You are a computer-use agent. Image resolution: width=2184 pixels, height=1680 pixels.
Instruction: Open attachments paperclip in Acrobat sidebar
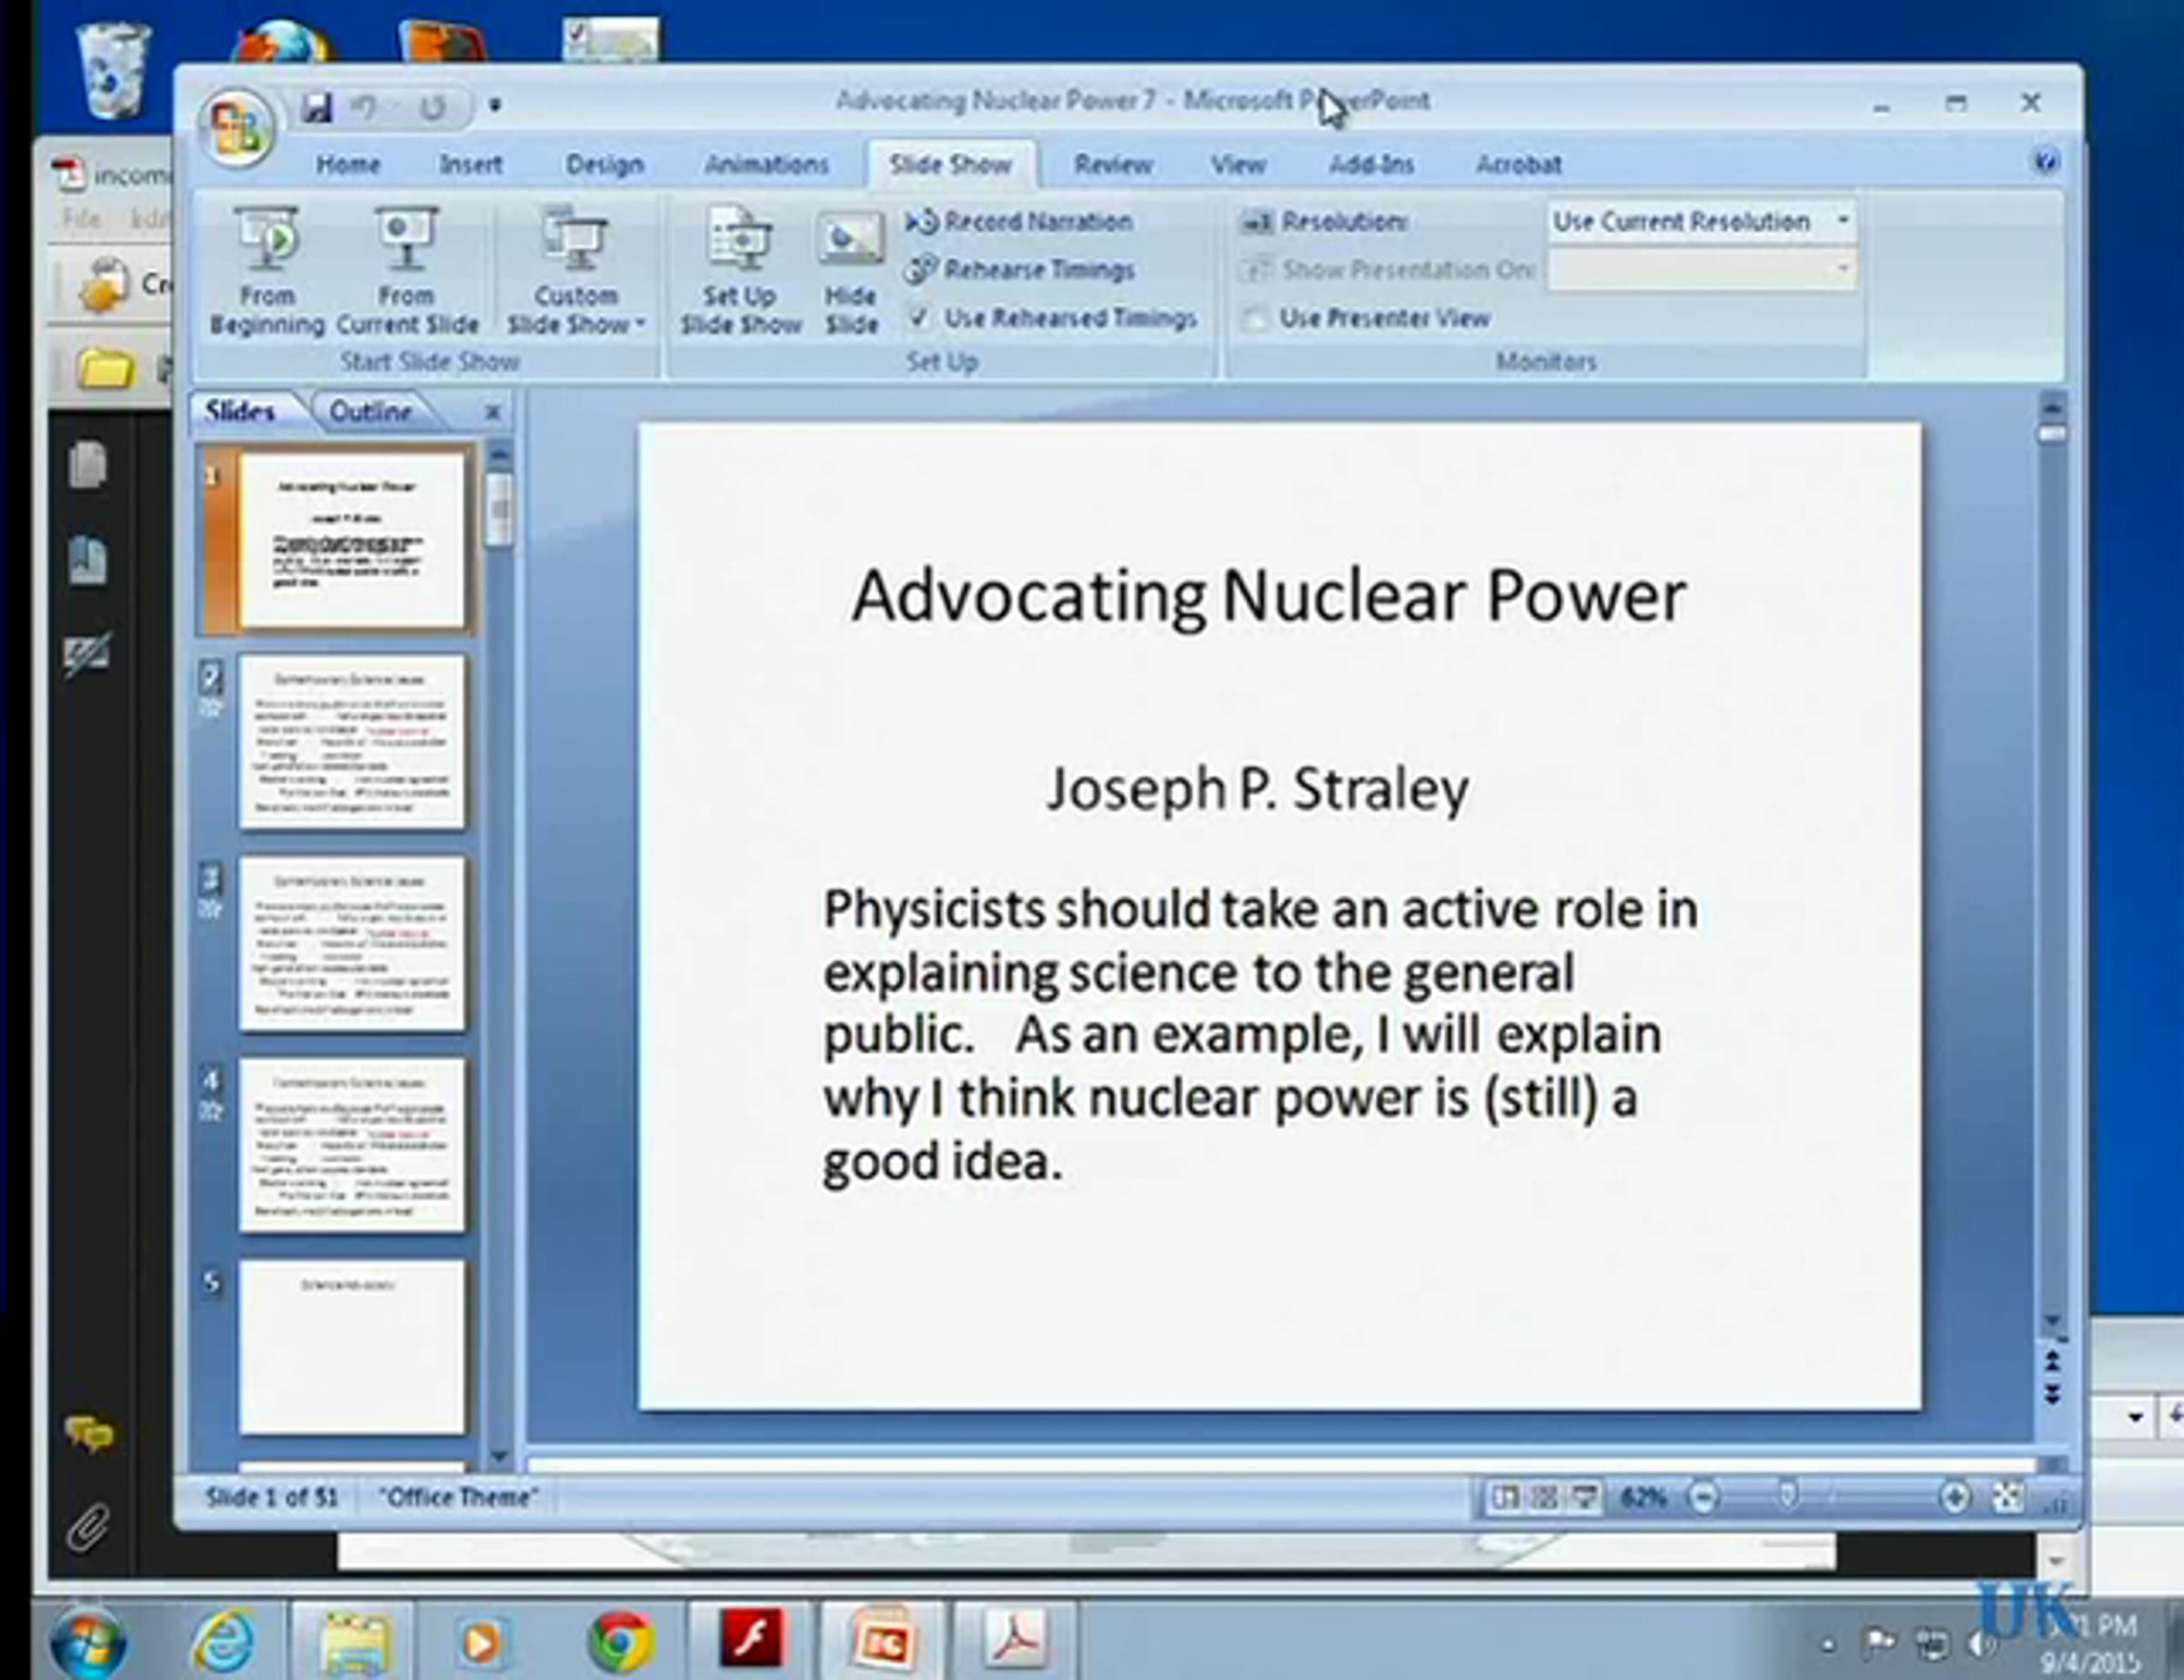pos(88,1527)
